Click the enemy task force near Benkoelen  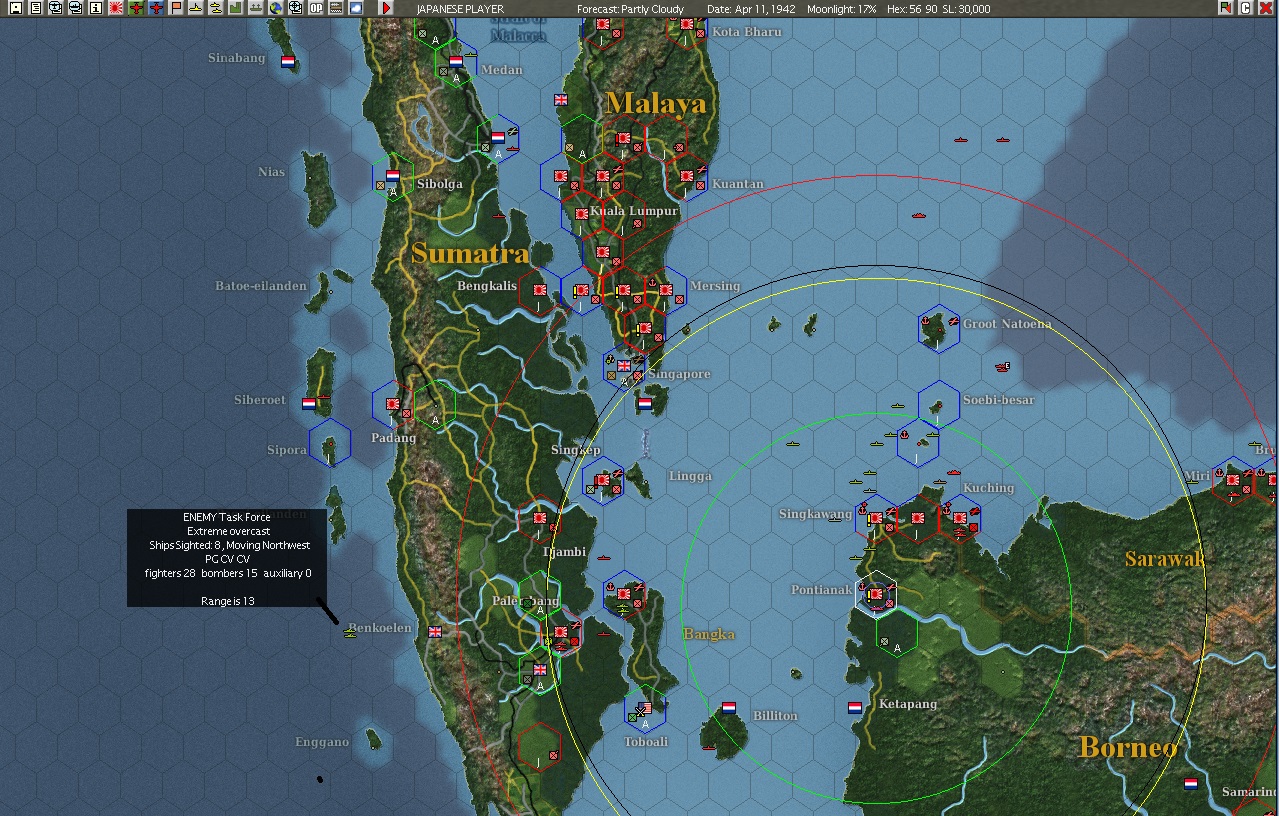click(x=350, y=632)
